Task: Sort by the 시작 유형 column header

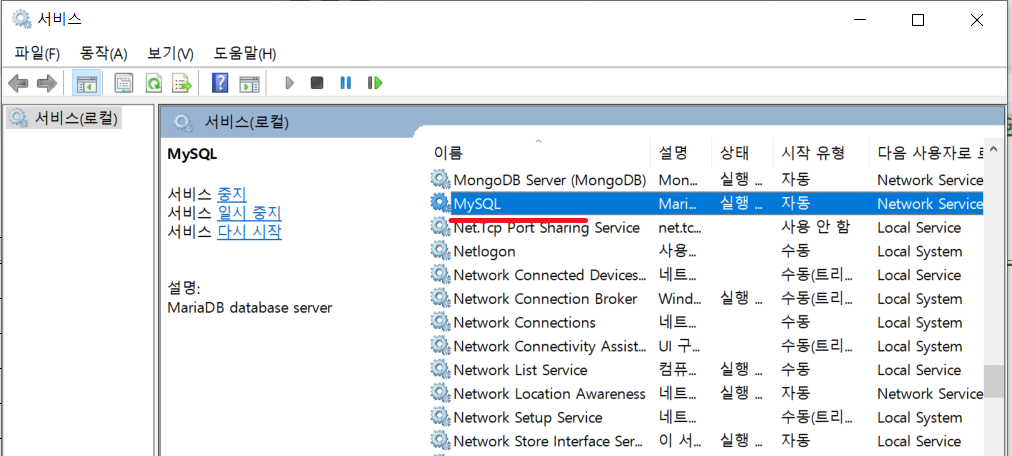Action: (820, 153)
